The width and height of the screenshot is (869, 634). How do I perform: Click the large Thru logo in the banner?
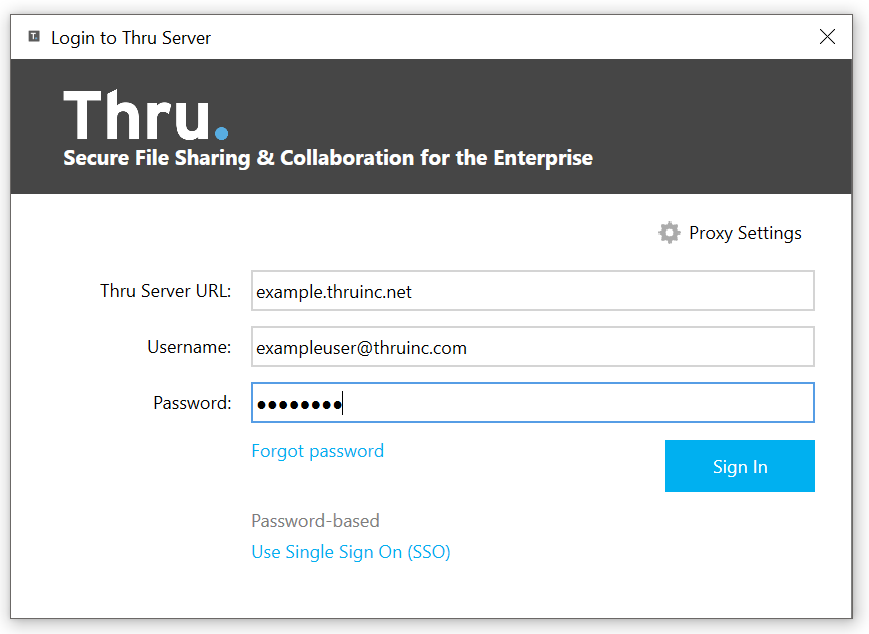coord(146,115)
